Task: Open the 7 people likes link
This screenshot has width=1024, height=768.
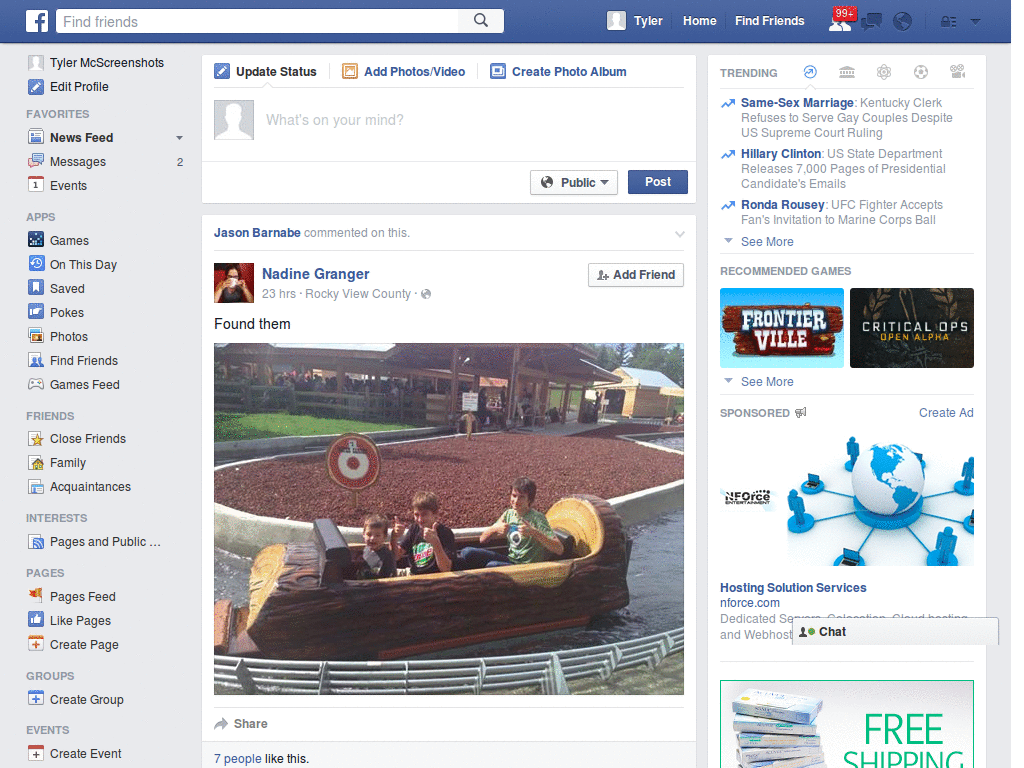Action: (x=238, y=759)
